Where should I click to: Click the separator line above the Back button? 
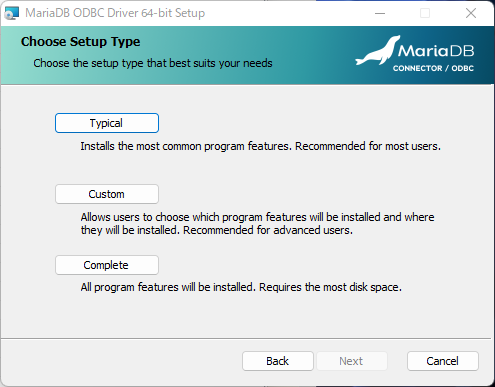pos(246,339)
